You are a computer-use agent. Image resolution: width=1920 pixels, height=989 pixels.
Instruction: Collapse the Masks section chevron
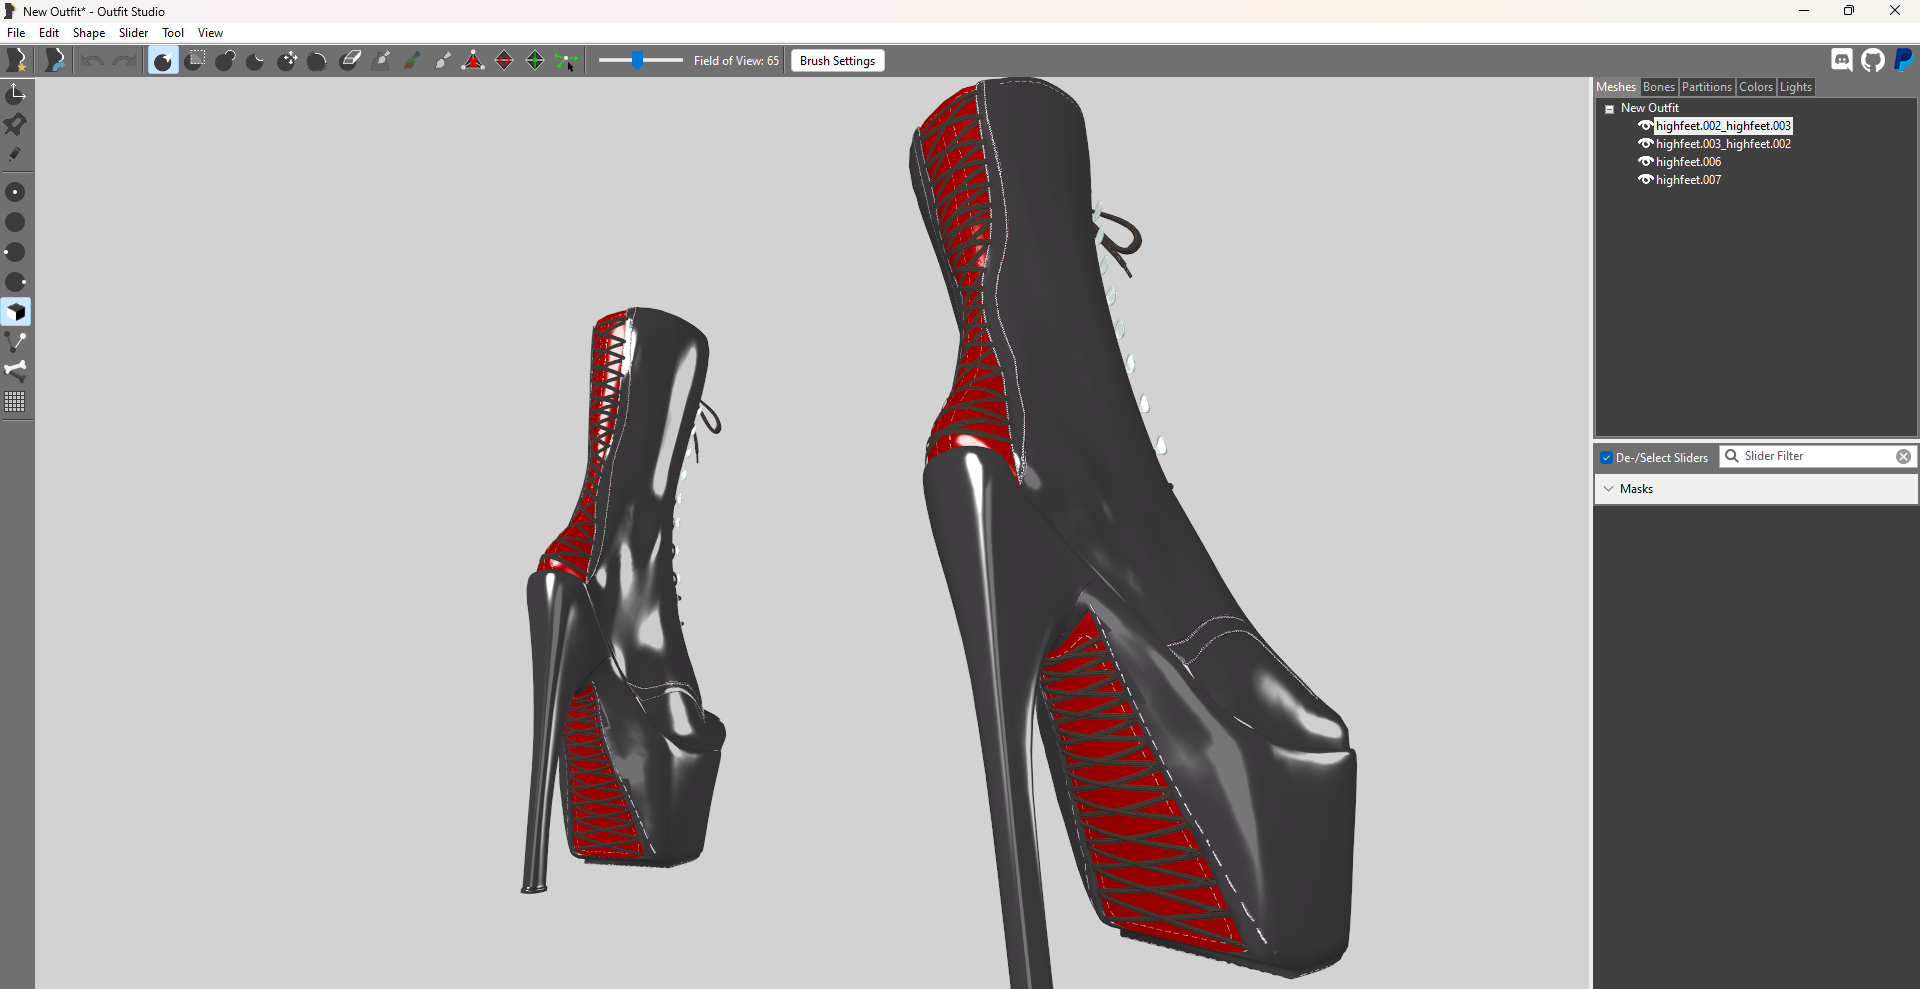click(1608, 489)
